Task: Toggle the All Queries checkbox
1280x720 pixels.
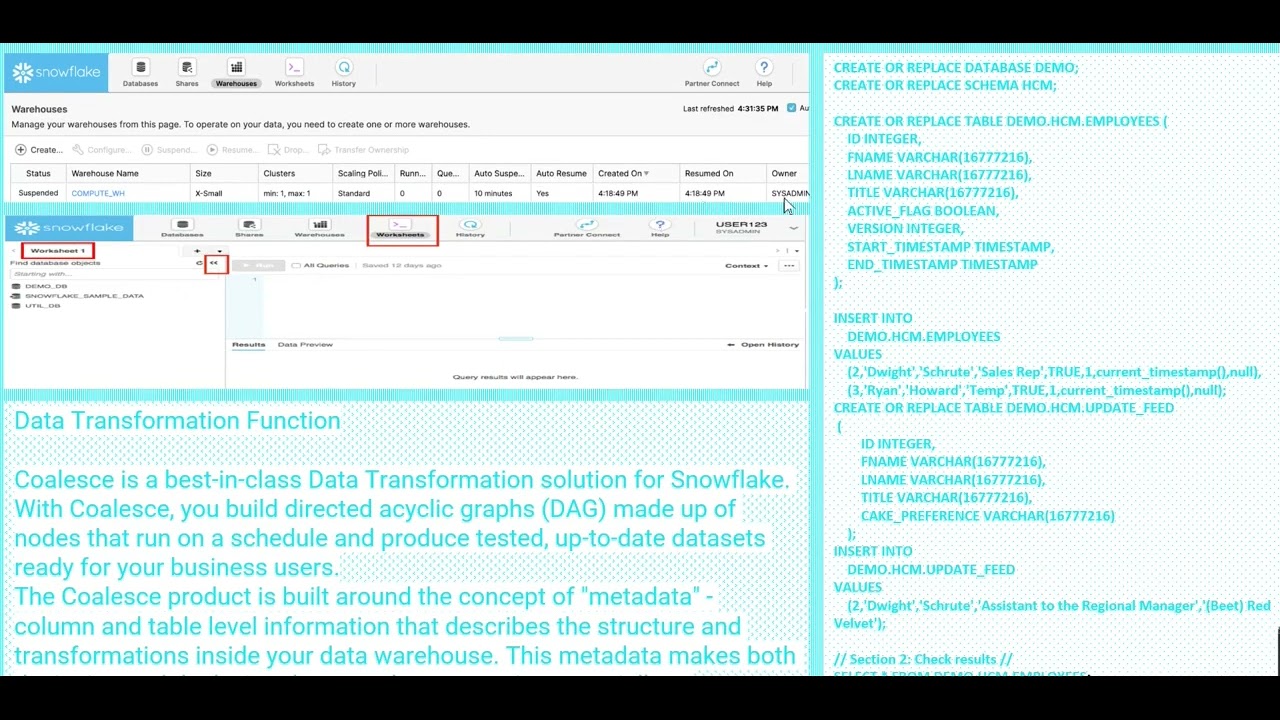Action: click(x=295, y=265)
